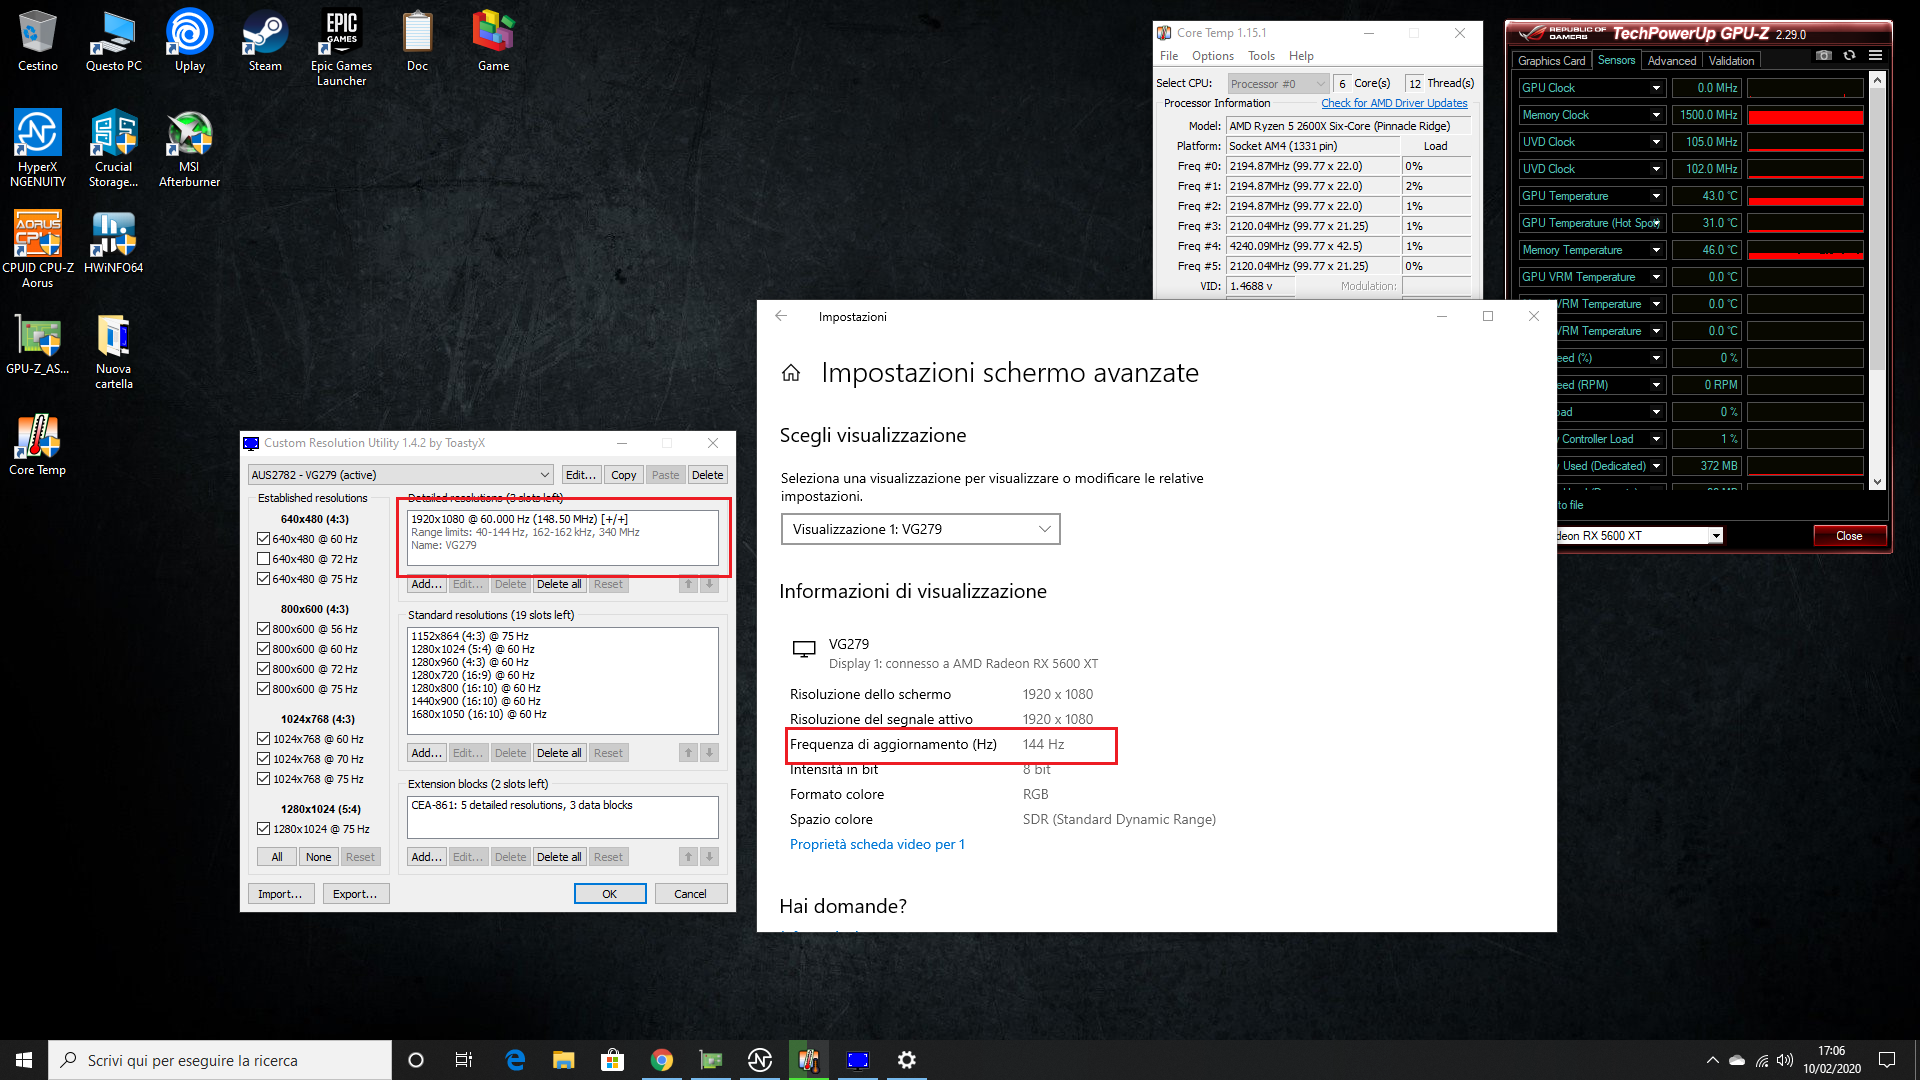Image resolution: width=1920 pixels, height=1080 pixels.
Task: Open the Core Temp Tools menu
Action: 1261,56
